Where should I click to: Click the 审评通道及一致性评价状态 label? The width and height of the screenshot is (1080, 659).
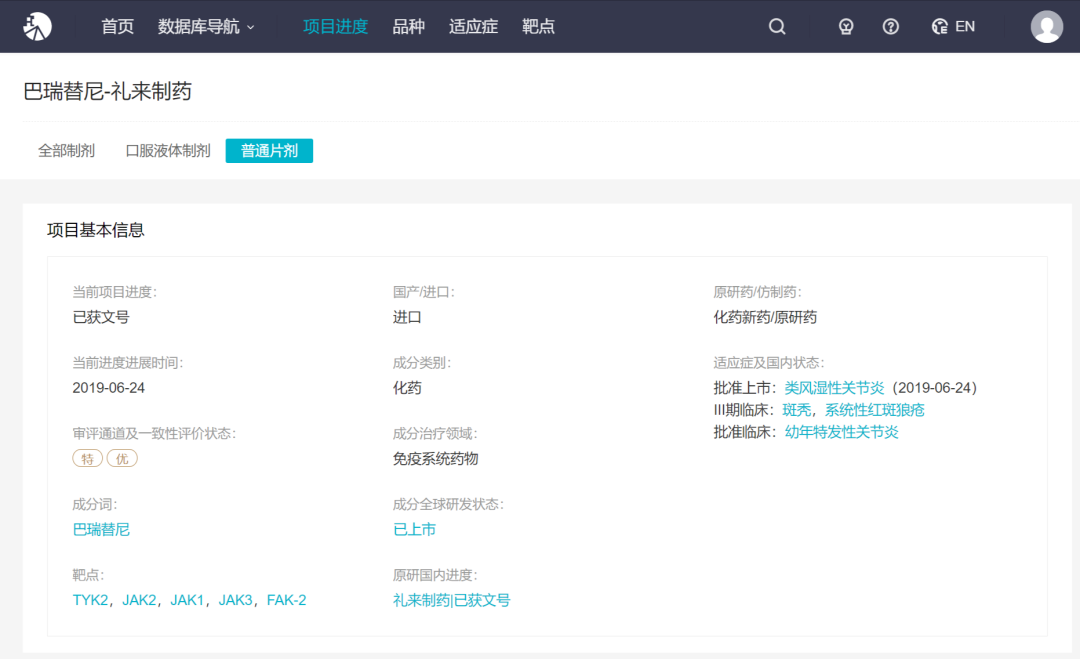pyautogui.click(x=154, y=434)
